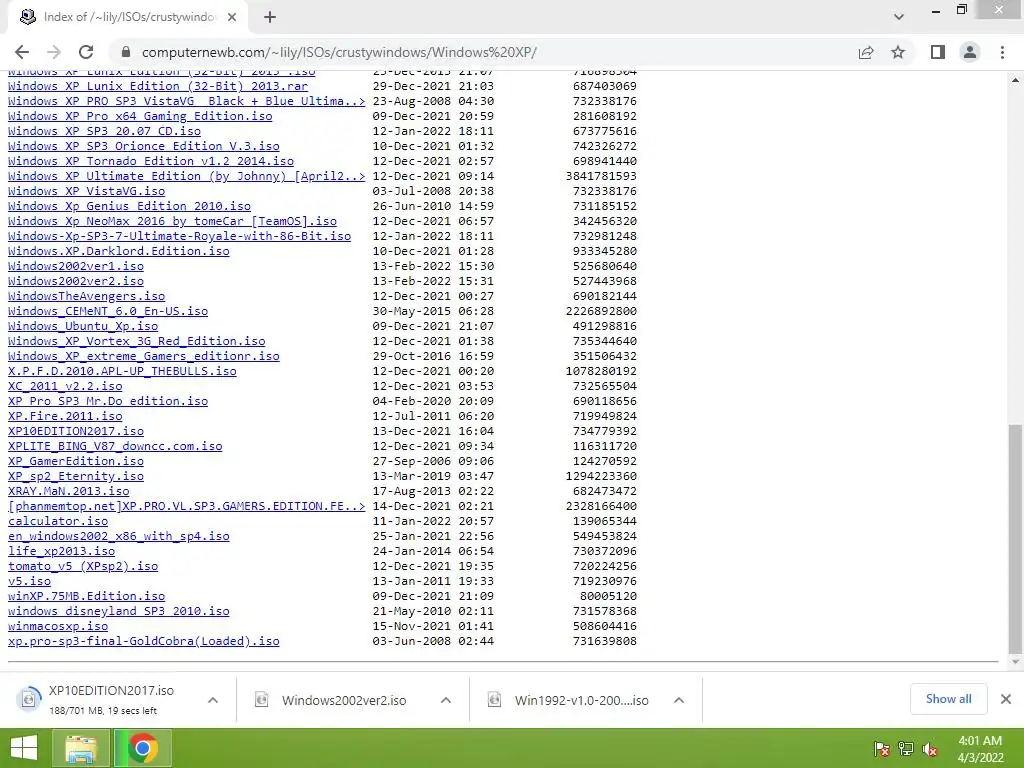Click the muted volume tray icon

(930, 749)
